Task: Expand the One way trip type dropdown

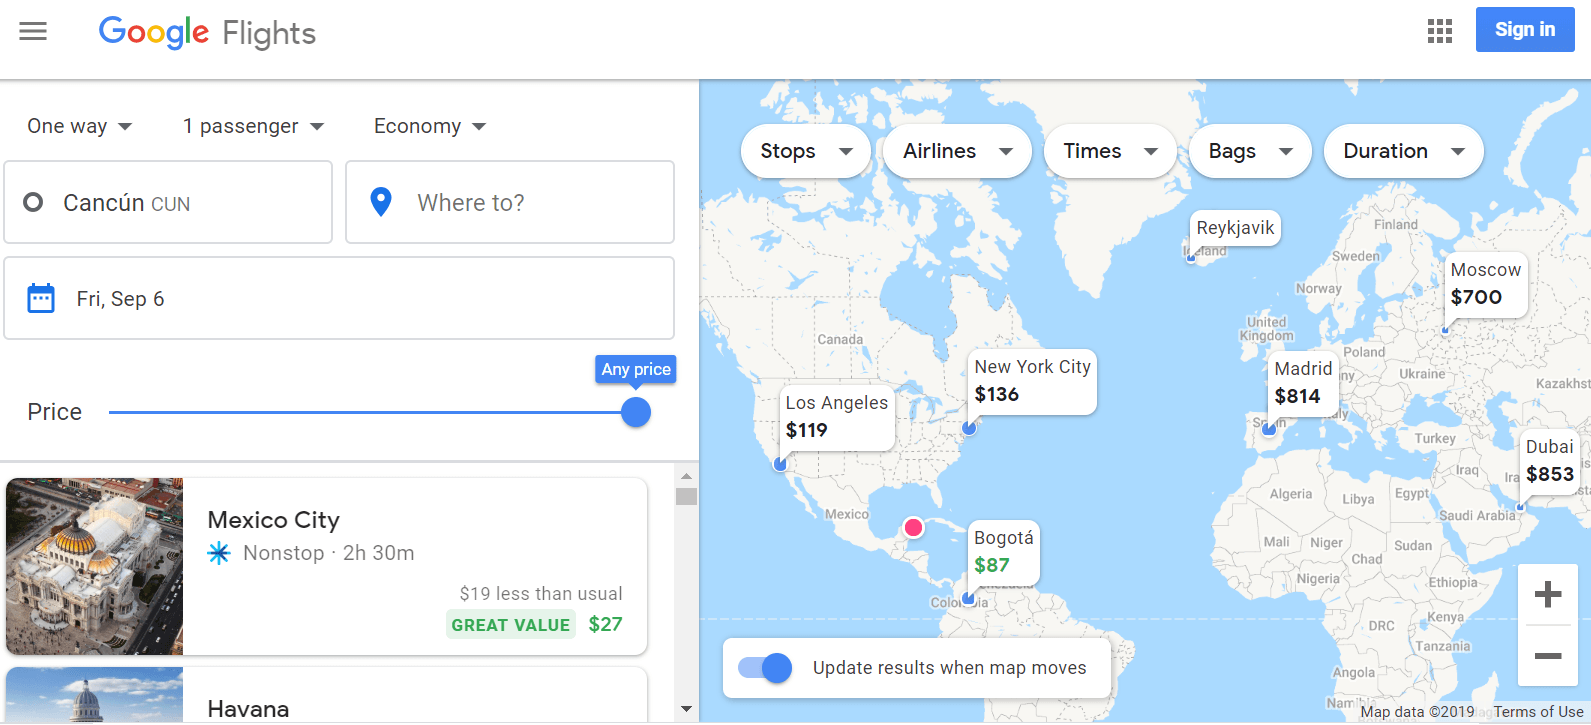Action: point(80,126)
